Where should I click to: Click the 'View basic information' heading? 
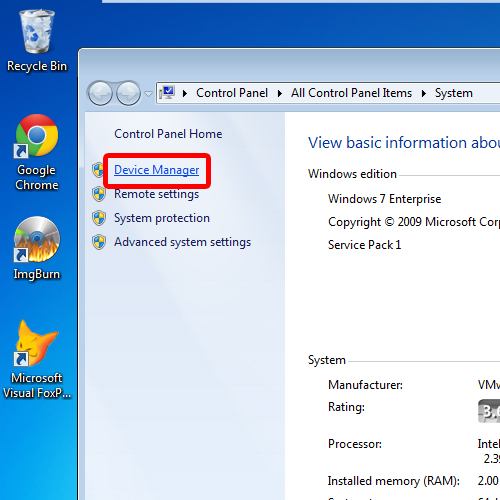click(404, 143)
